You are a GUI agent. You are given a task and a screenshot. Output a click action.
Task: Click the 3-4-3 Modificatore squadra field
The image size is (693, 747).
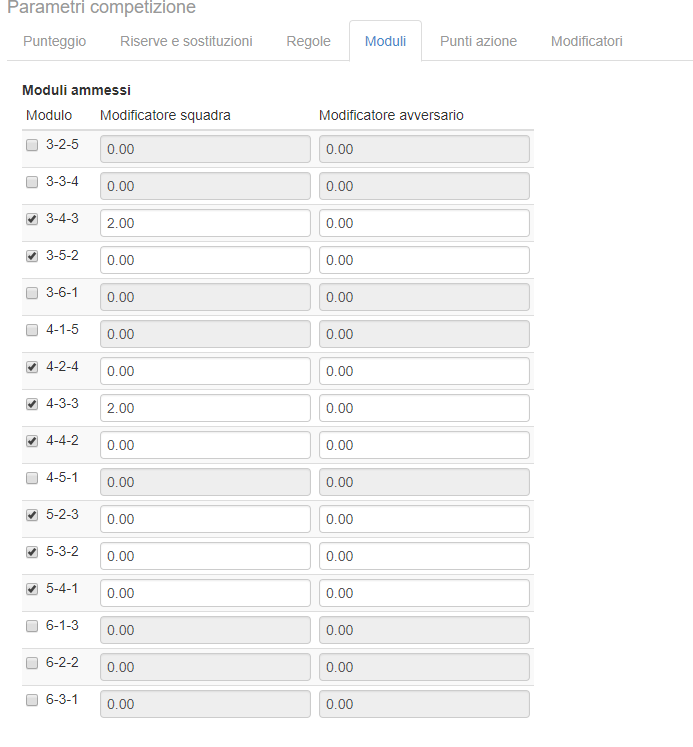click(205, 223)
